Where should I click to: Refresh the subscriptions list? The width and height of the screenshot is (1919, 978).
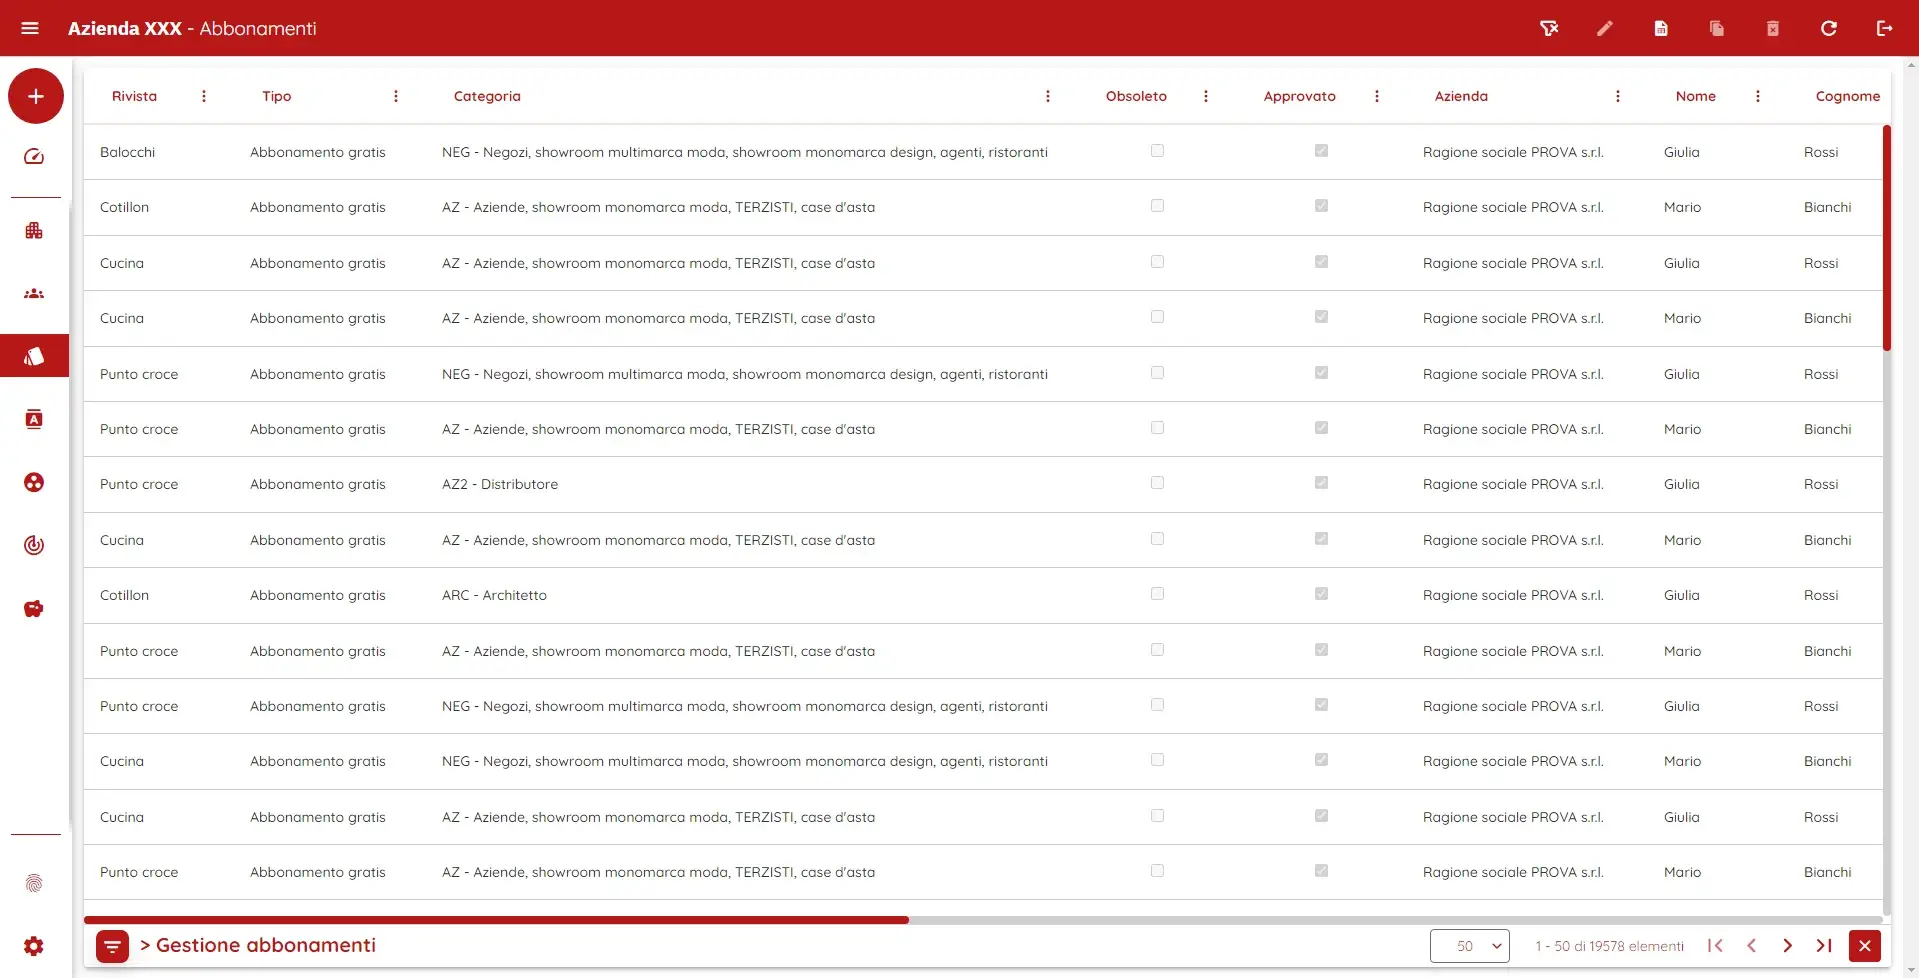pyautogui.click(x=1829, y=28)
